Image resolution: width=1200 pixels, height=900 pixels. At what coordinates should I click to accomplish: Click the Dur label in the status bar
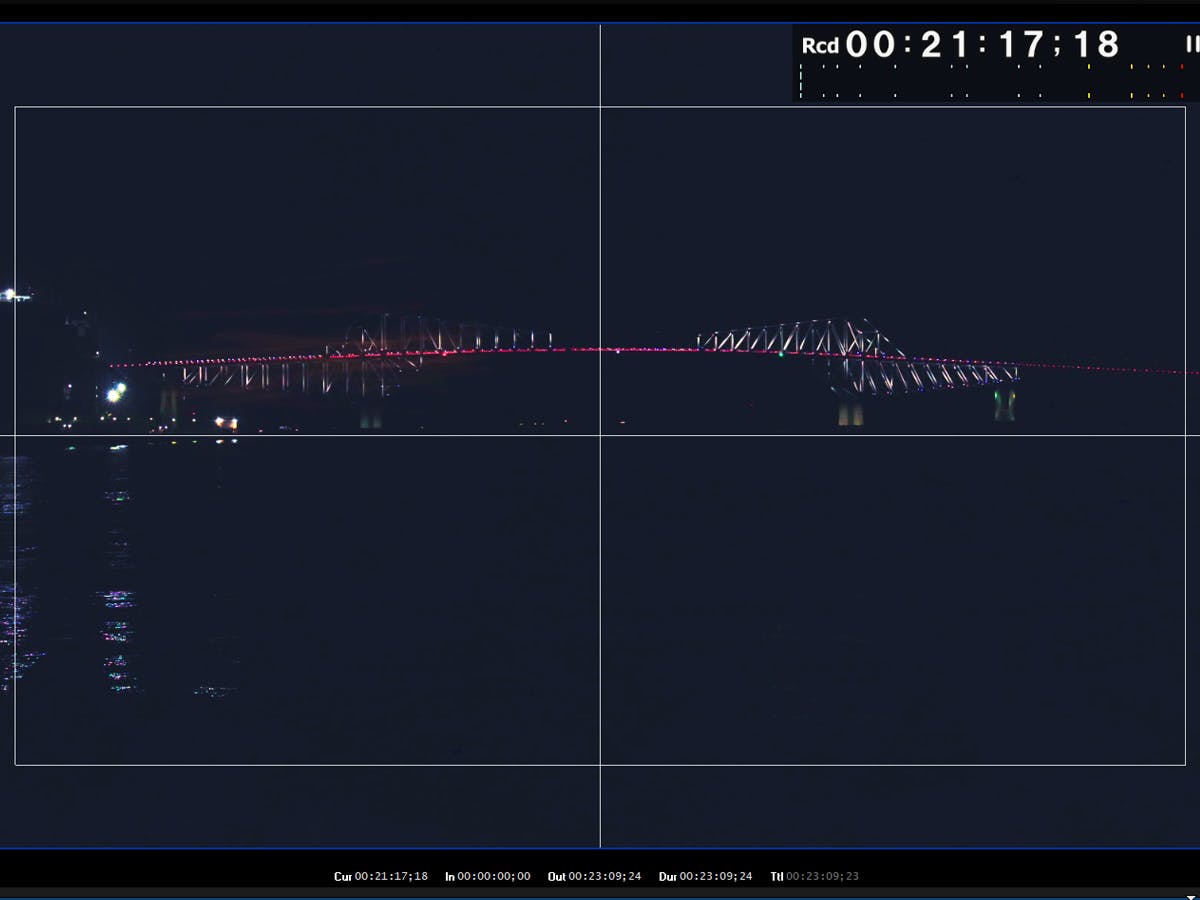tap(667, 877)
